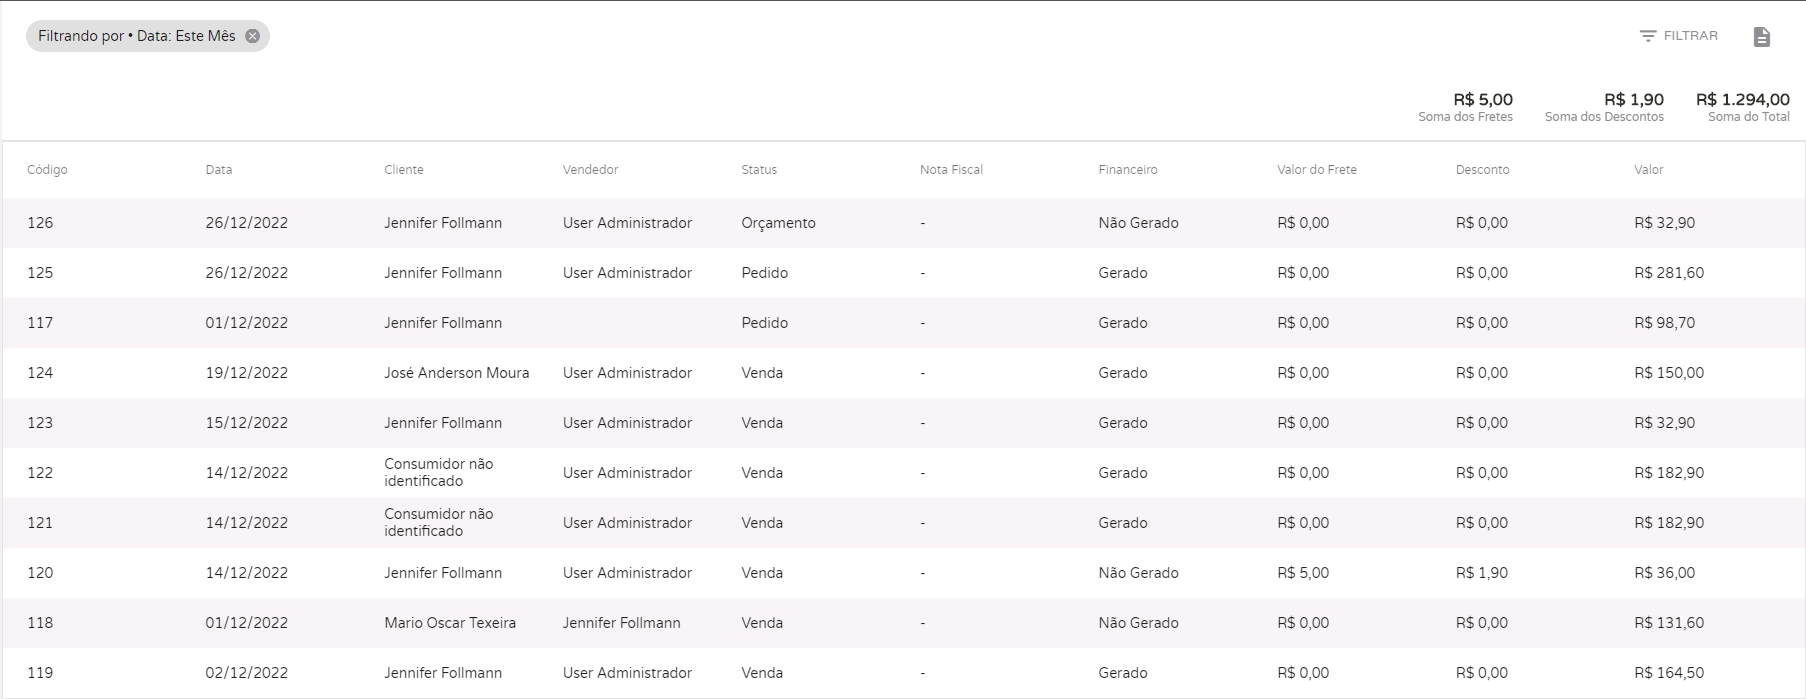Click the Status column header
1806x699 pixels.
point(759,170)
